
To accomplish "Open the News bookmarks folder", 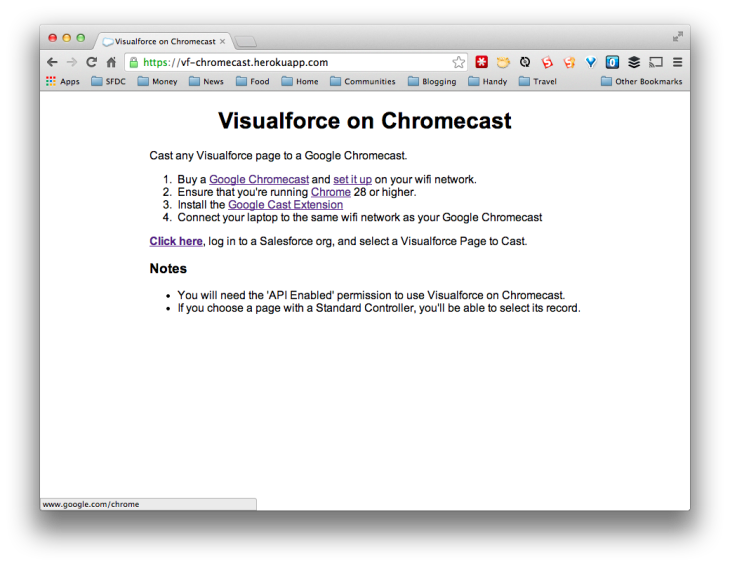I will (x=206, y=81).
